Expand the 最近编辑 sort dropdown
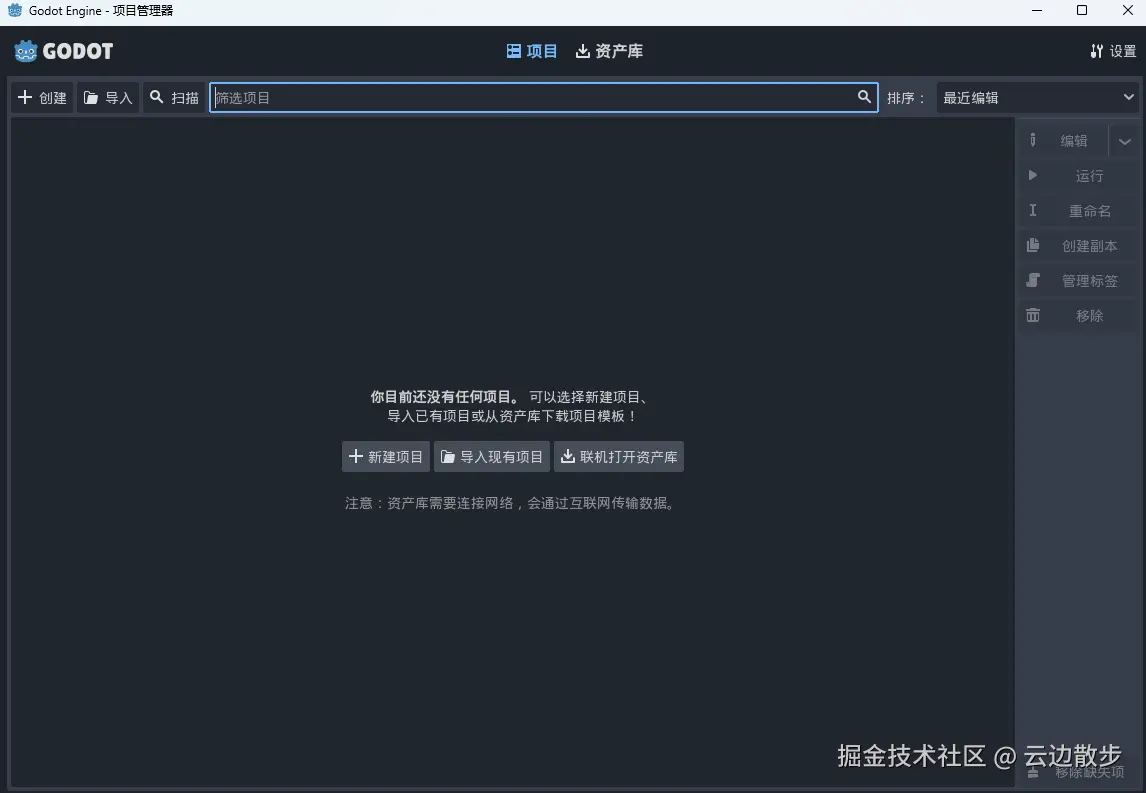1146x793 pixels. tap(1037, 98)
